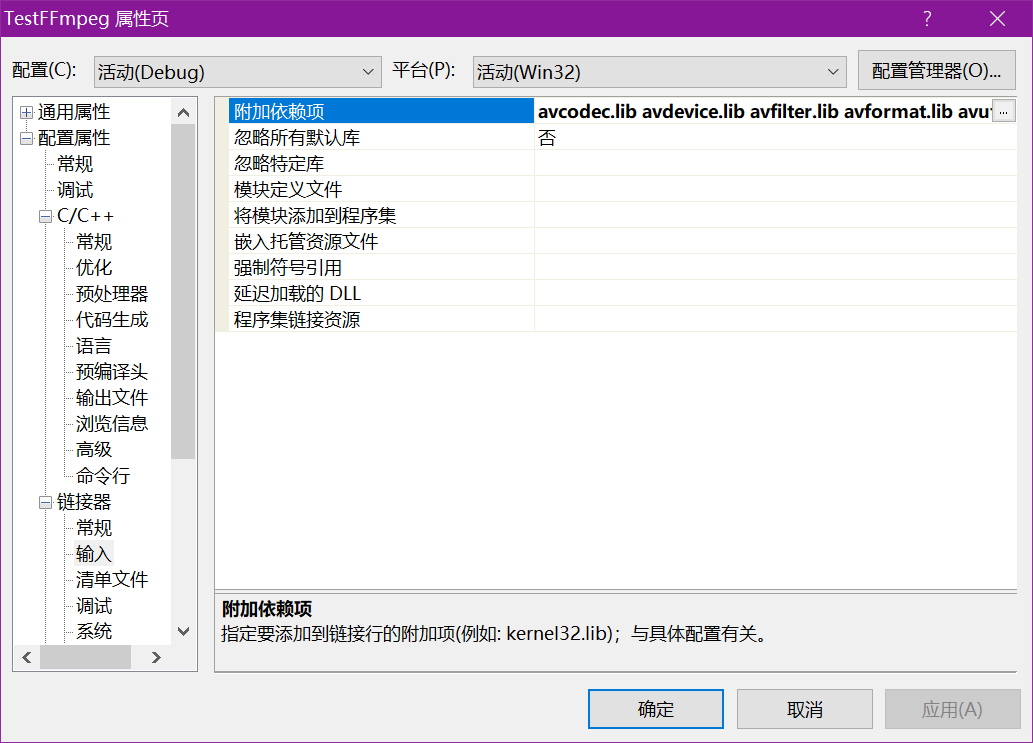Collapse the 链接器 tree node

[45, 502]
